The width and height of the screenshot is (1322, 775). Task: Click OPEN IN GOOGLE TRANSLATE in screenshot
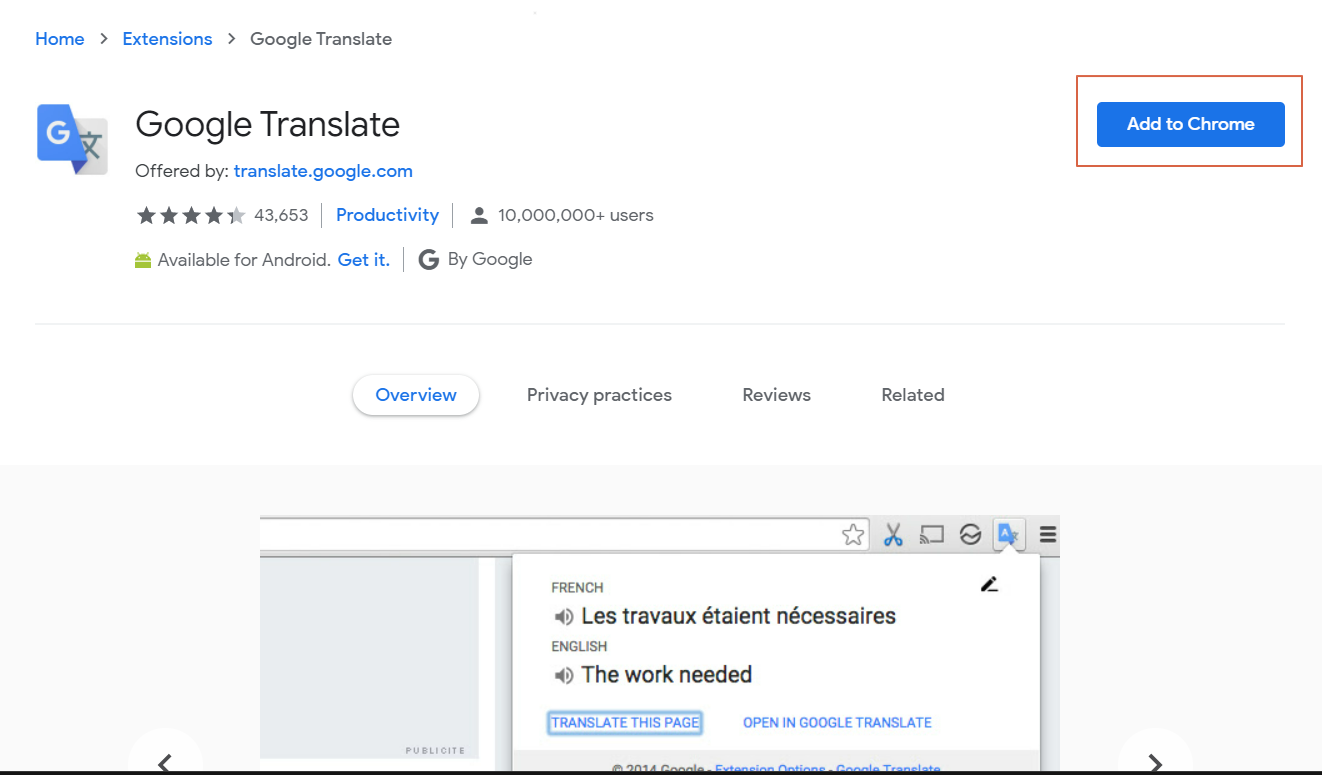pyautogui.click(x=837, y=723)
